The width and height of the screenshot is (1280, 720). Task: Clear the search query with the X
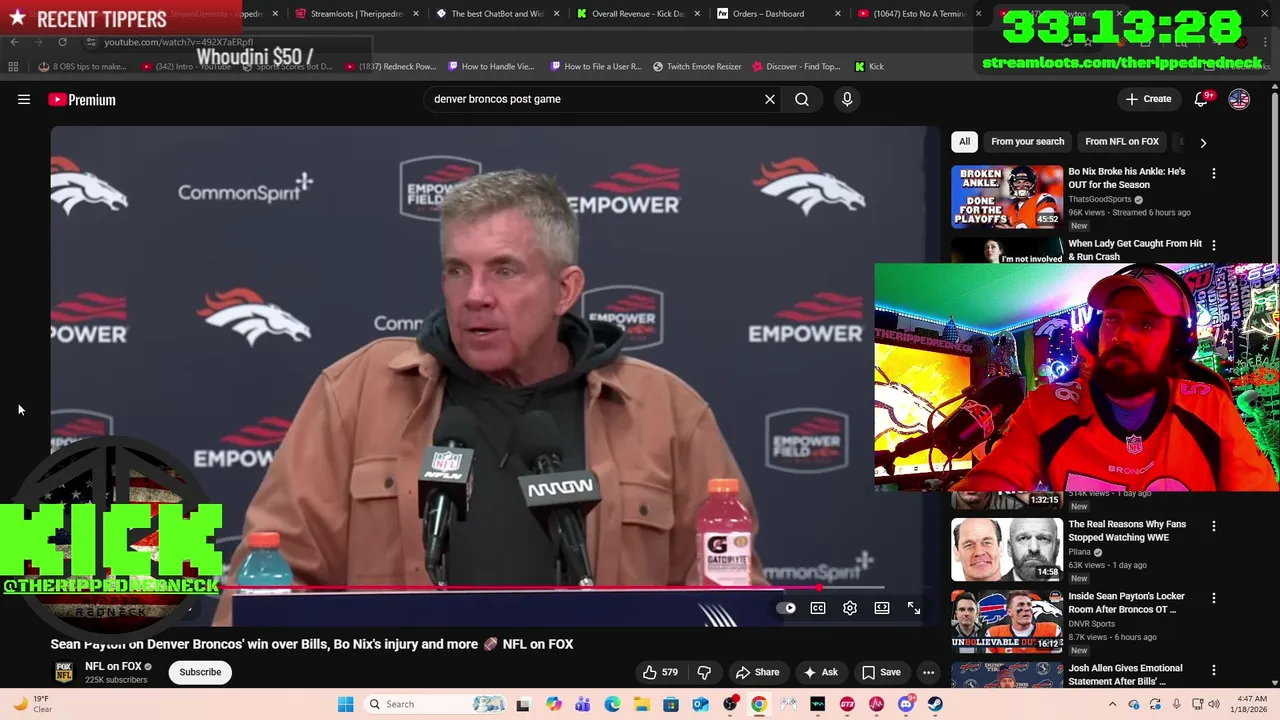pos(770,99)
